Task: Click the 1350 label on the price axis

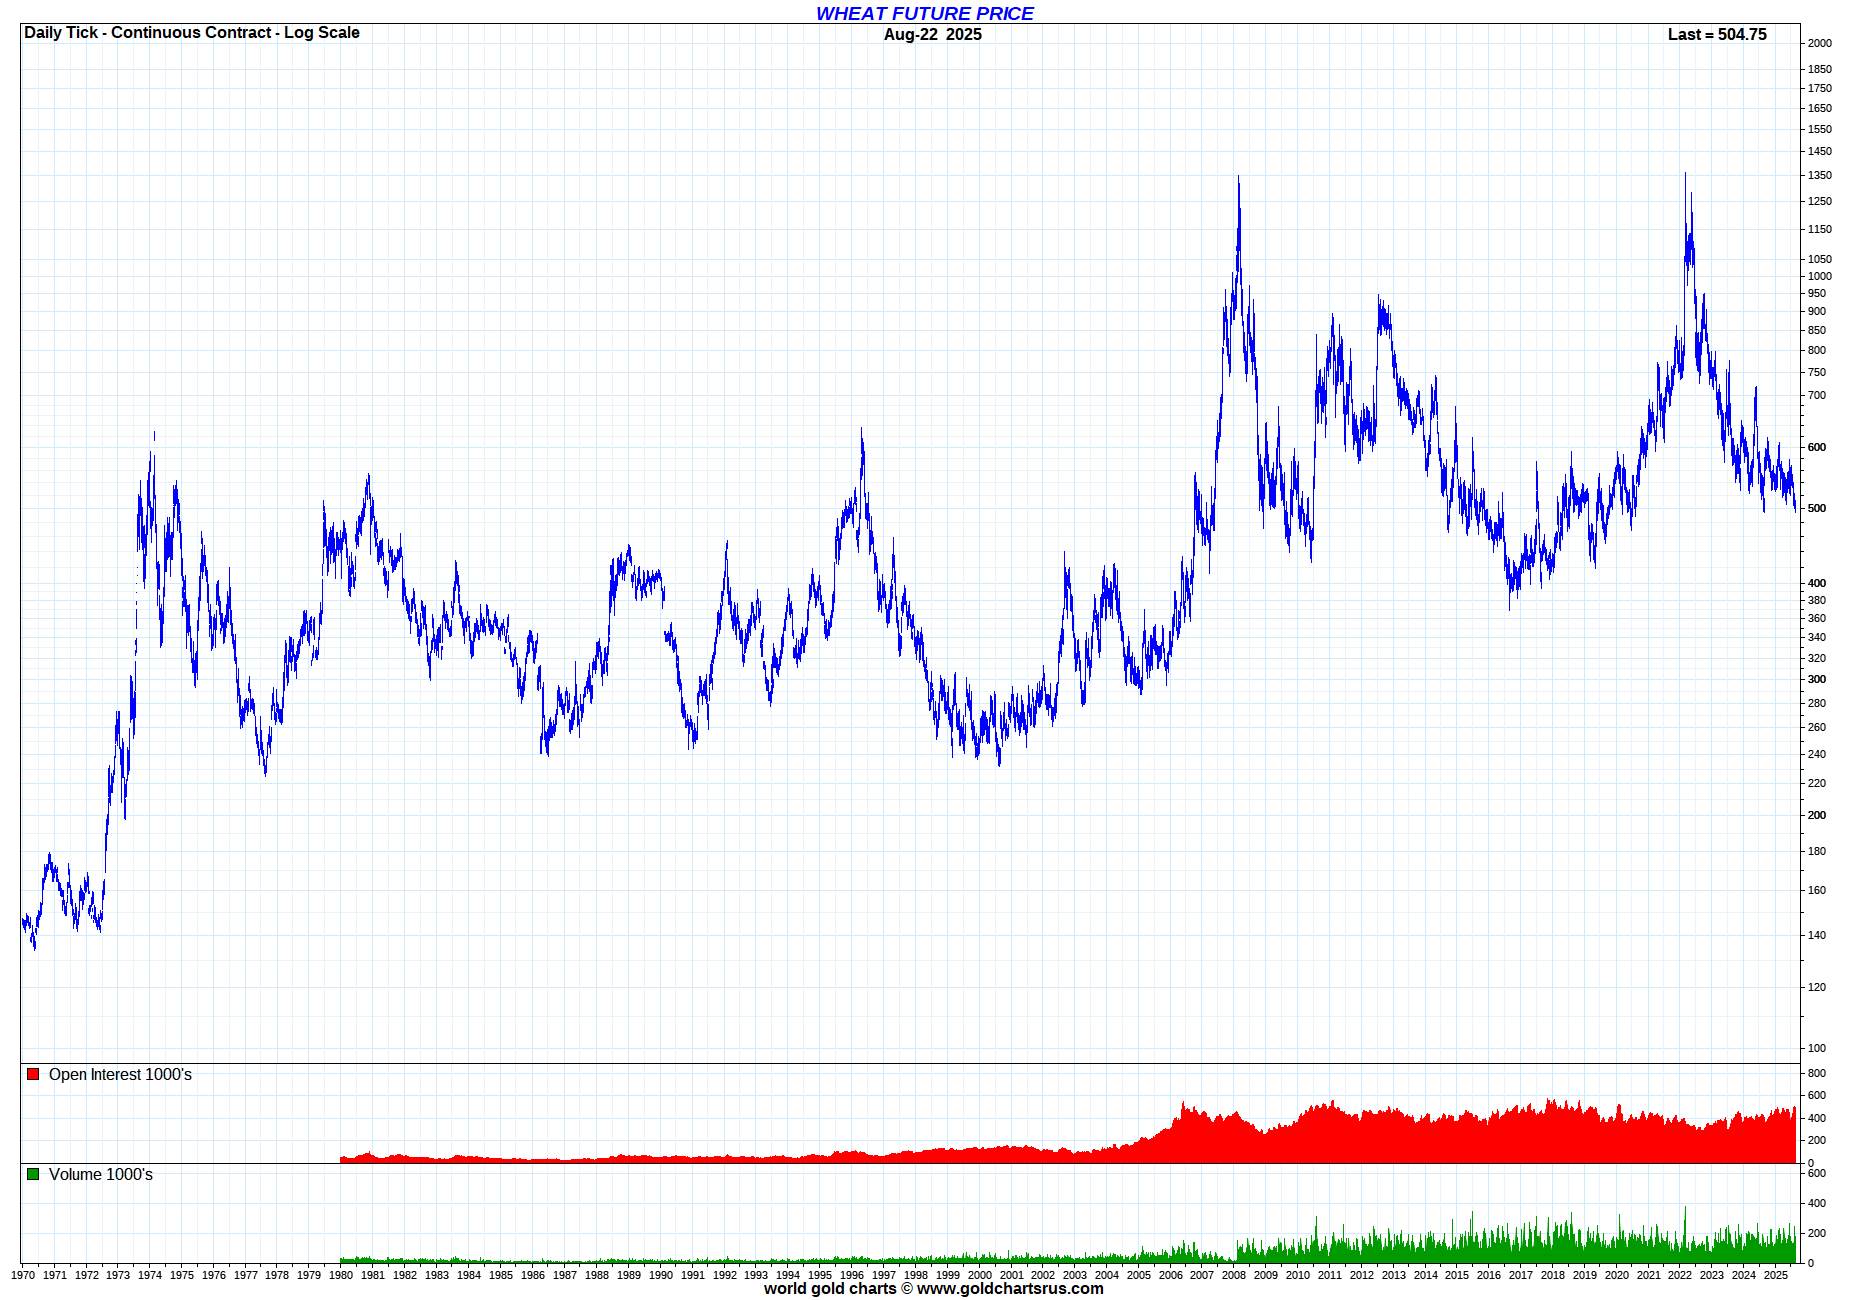Action: (1820, 175)
